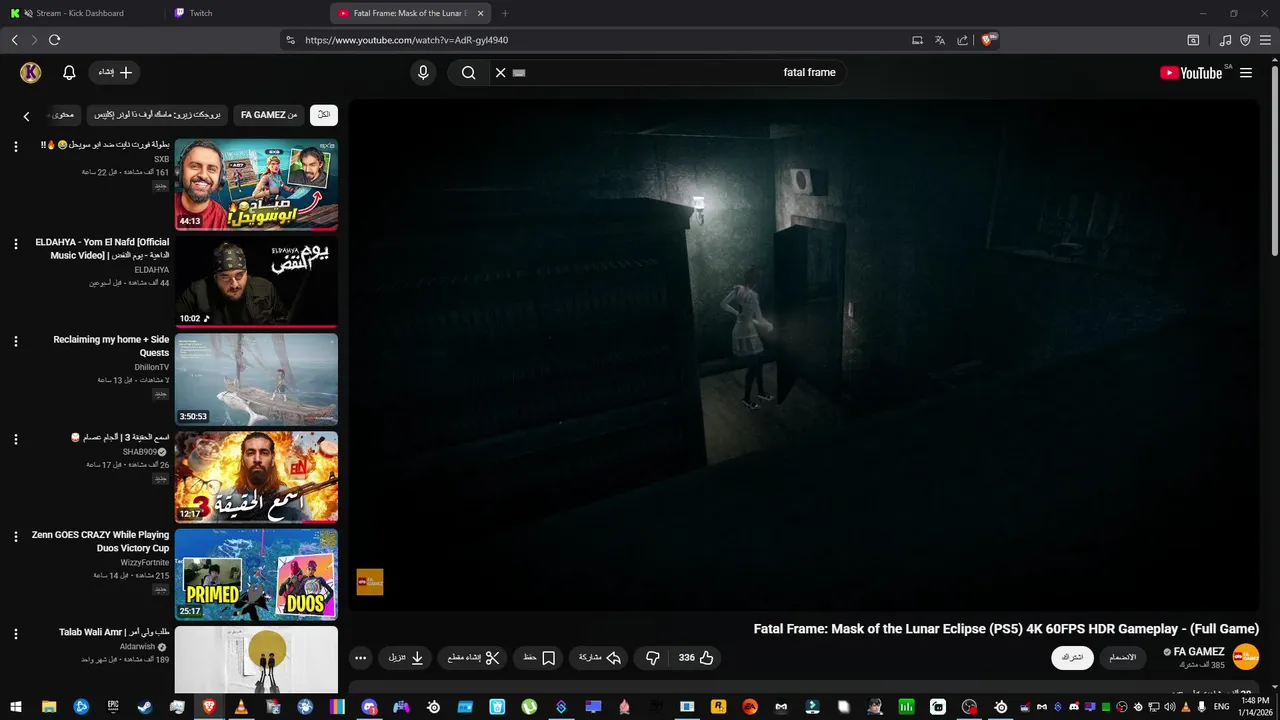Select the Project Zero Mask of Lunar Eclipse chip

pyautogui.click(x=157, y=115)
